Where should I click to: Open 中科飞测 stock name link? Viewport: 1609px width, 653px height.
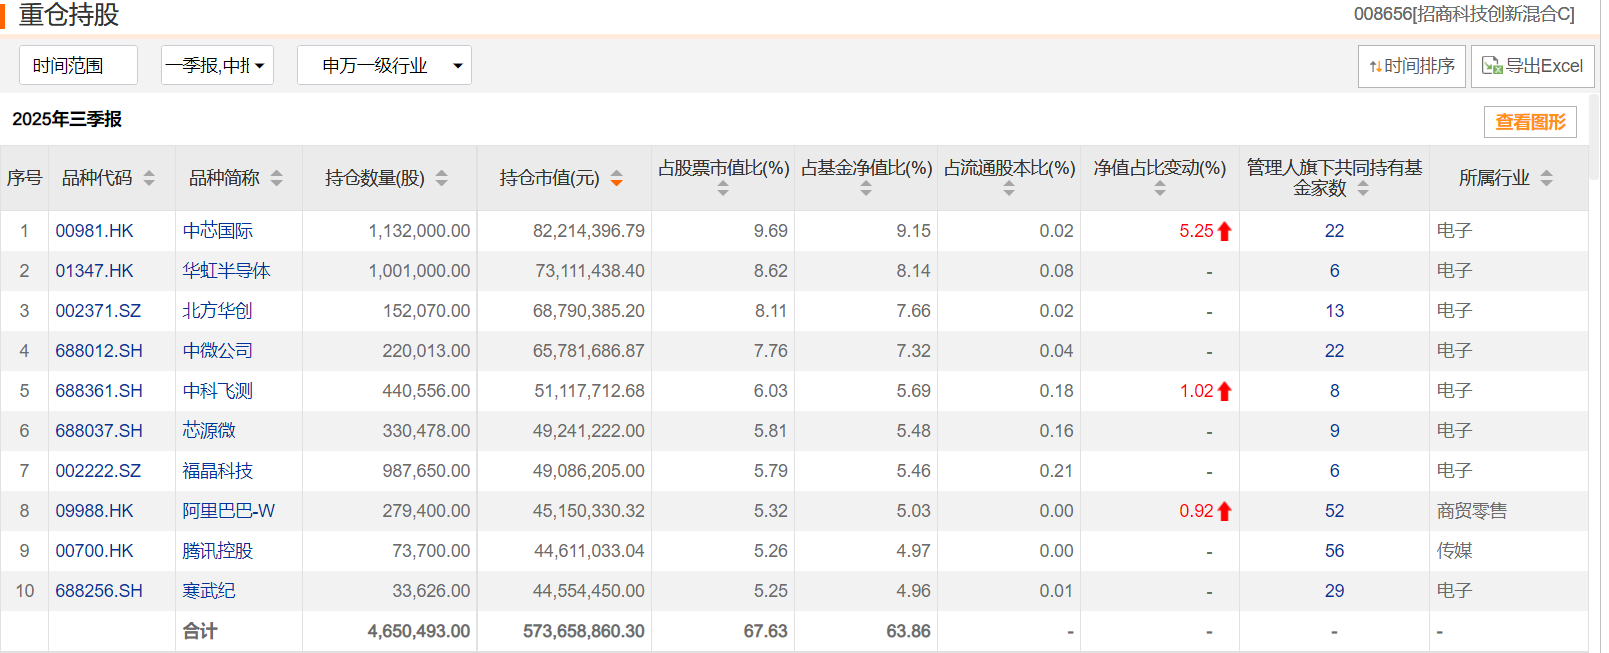(x=218, y=391)
